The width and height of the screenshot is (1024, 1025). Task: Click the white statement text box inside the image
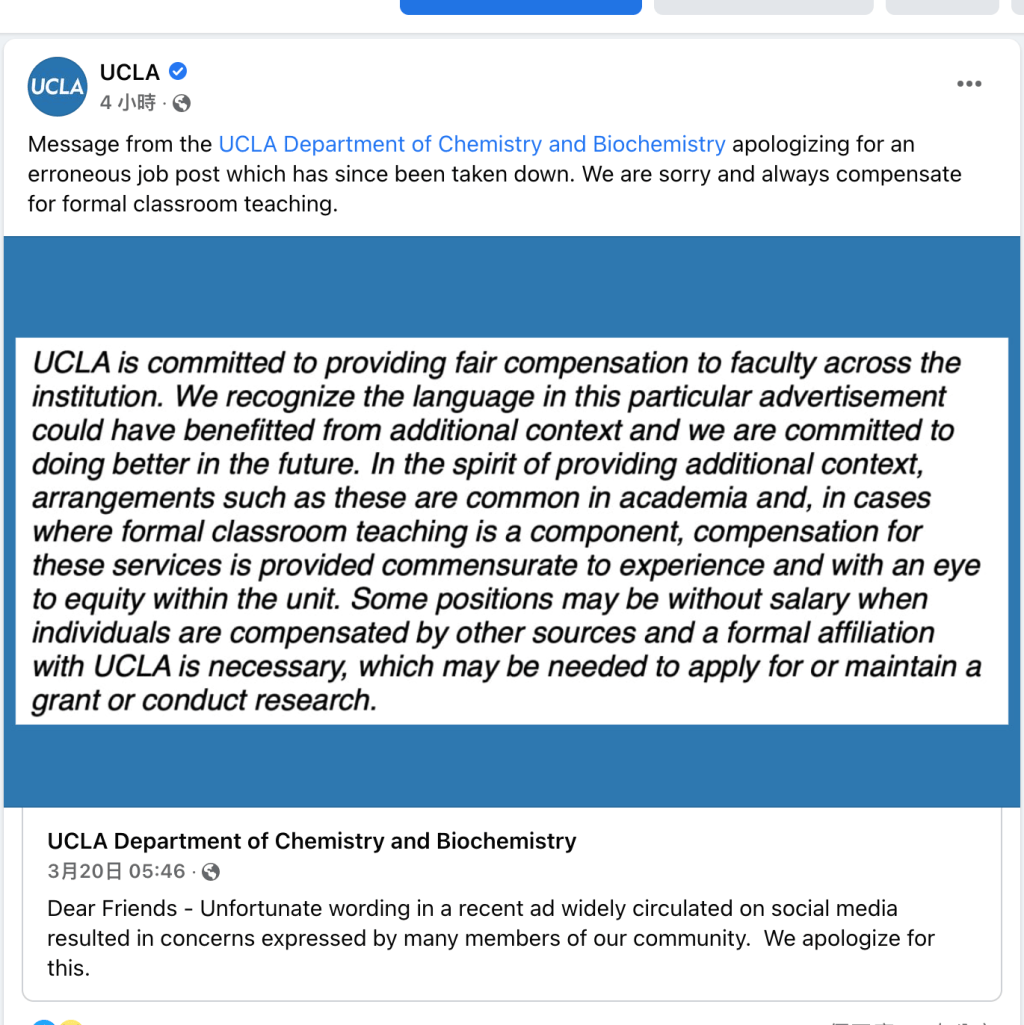[512, 531]
